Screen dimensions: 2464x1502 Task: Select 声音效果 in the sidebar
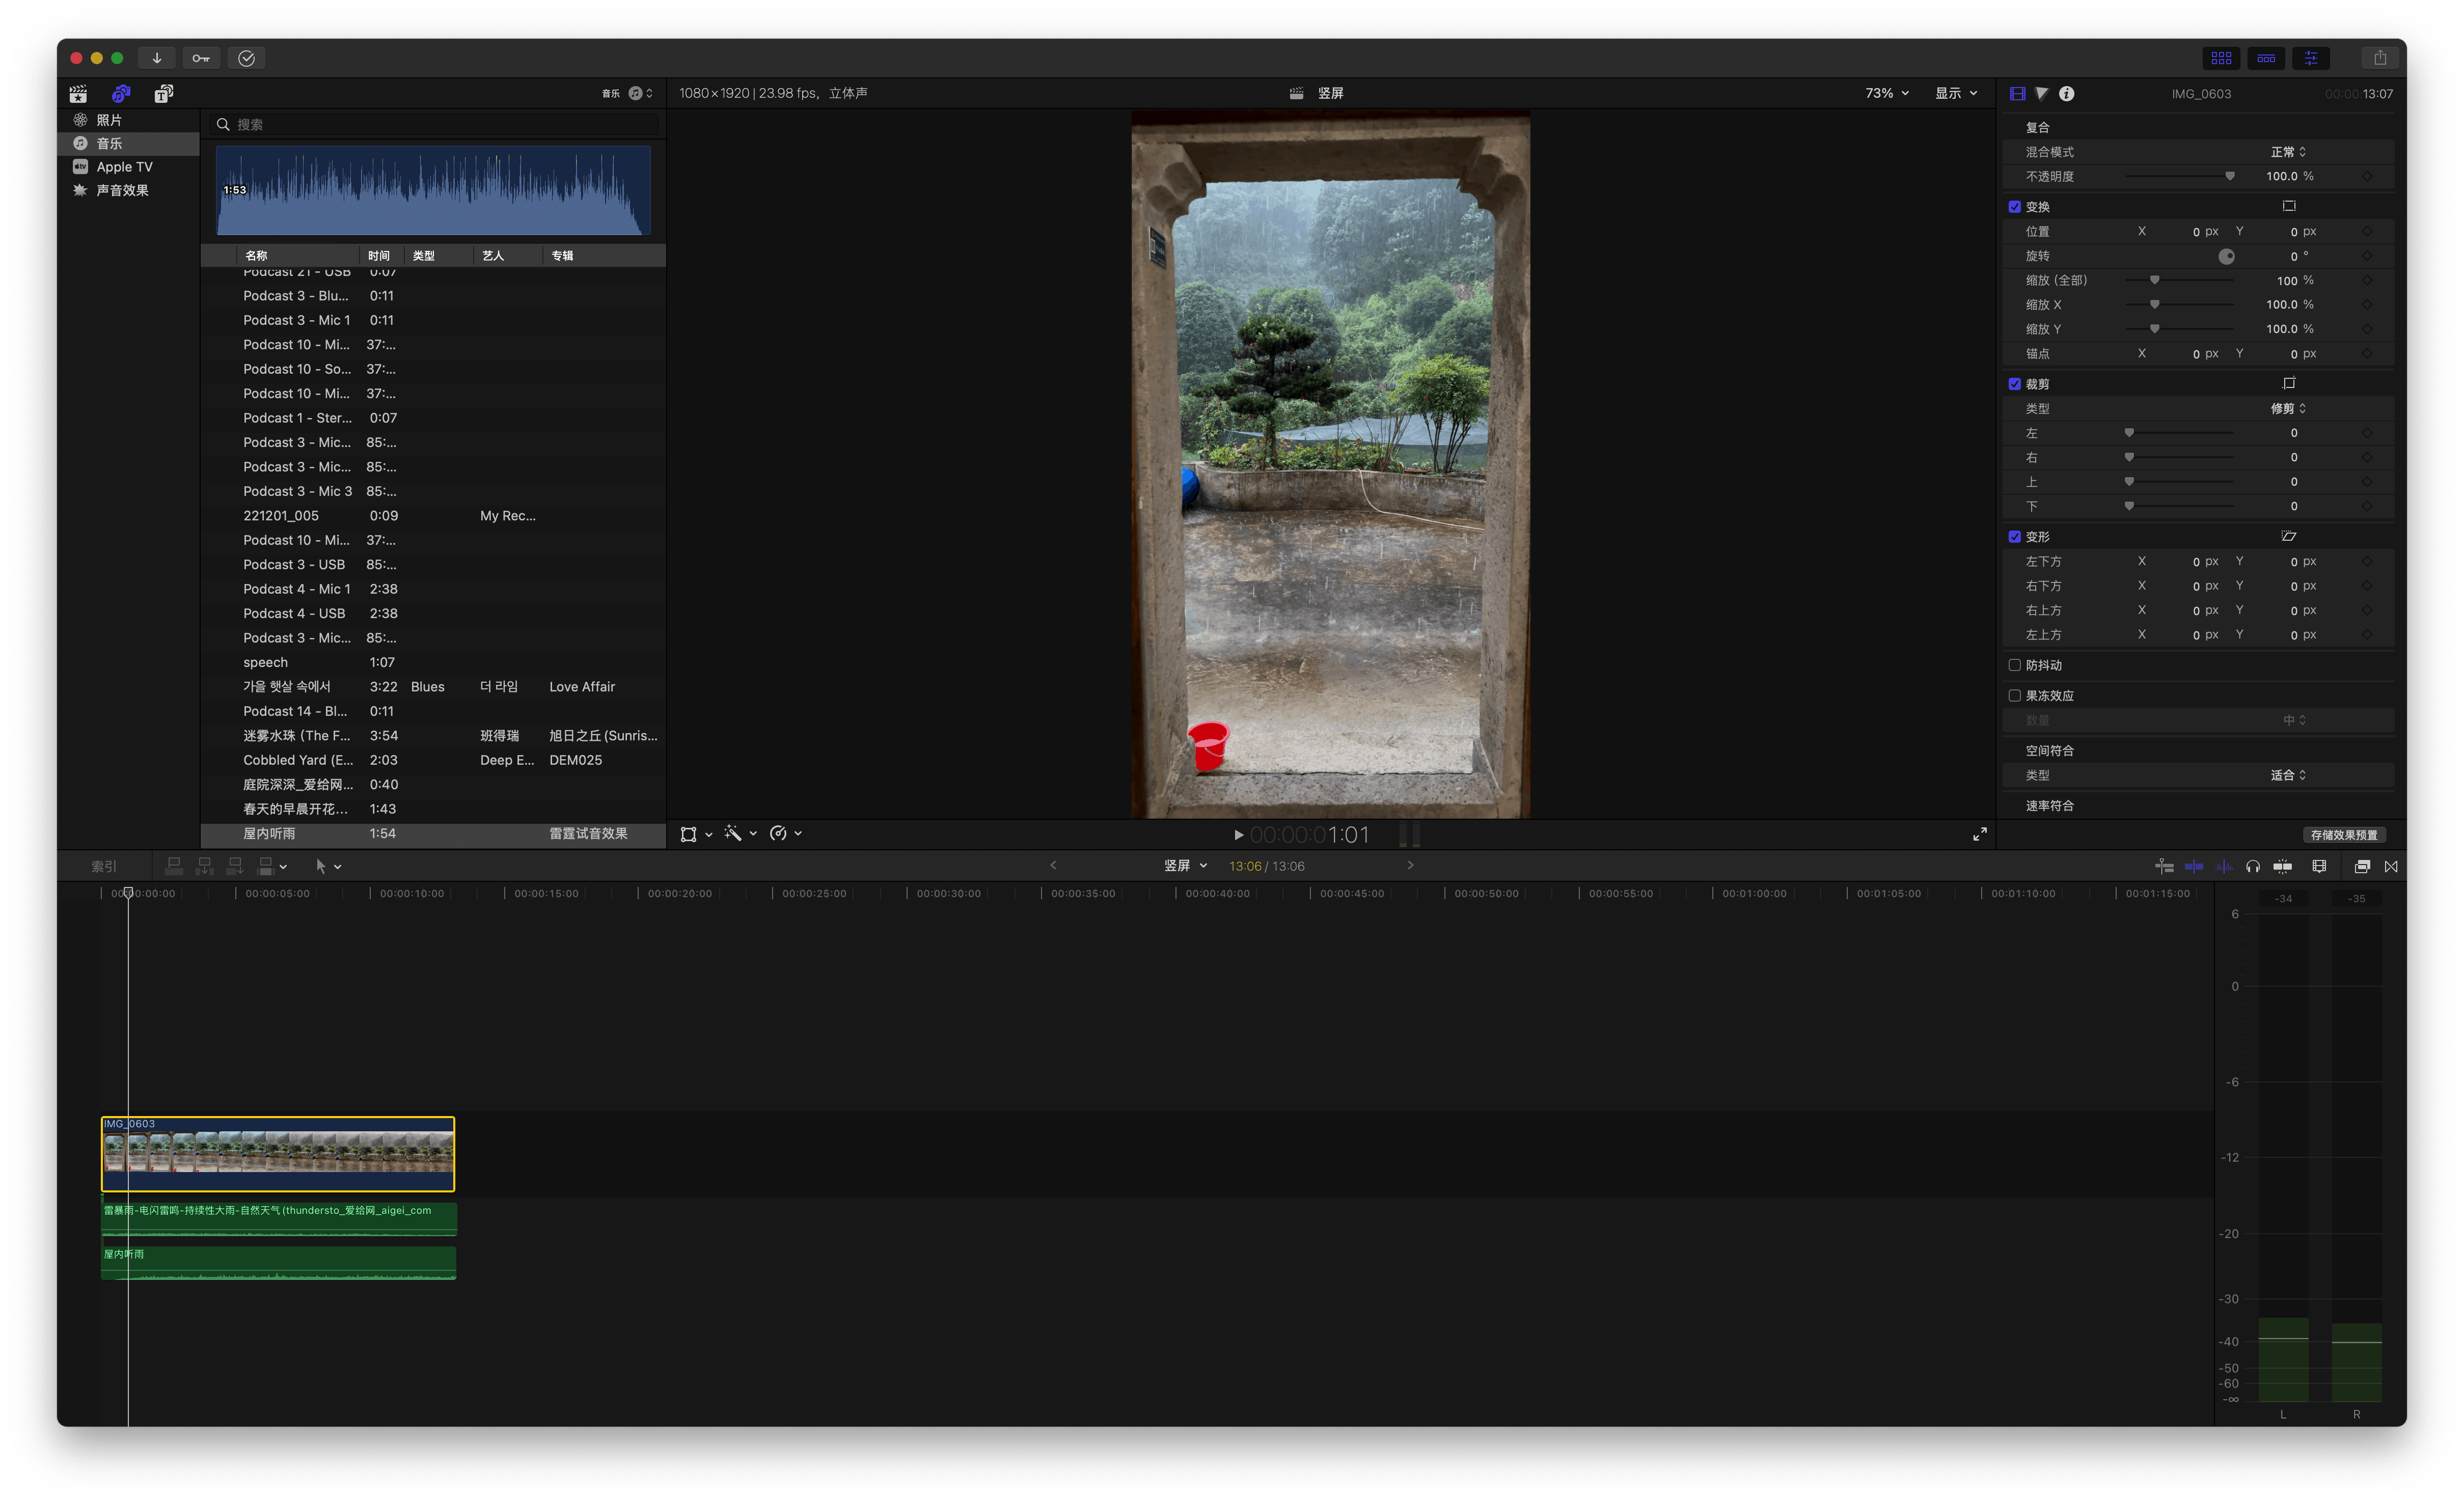click(x=122, y=190)
